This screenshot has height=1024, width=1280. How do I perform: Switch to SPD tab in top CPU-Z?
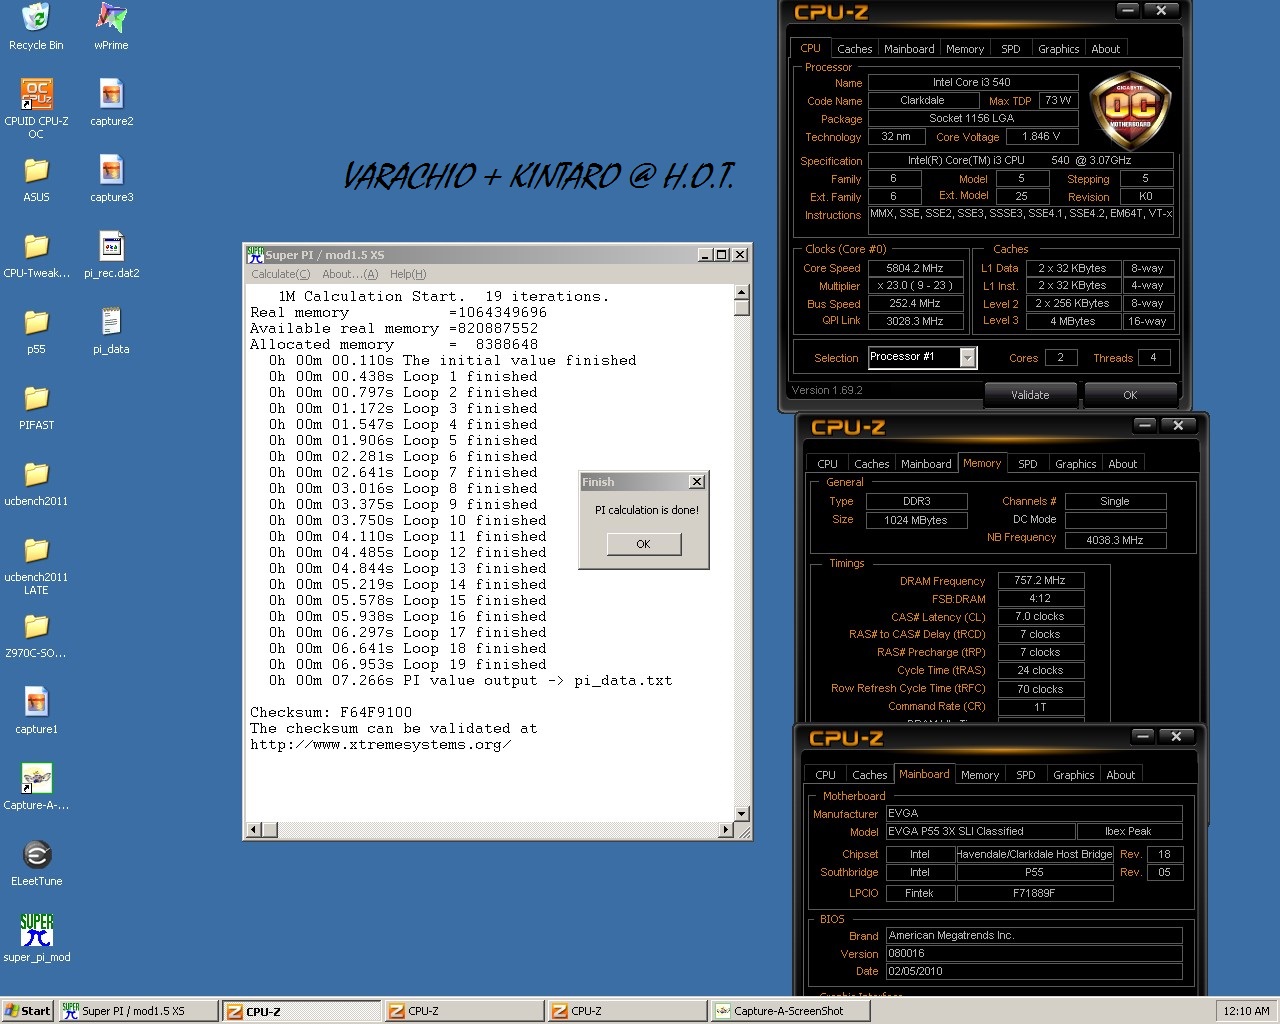pyautogui.click(x=1011, y=49)
